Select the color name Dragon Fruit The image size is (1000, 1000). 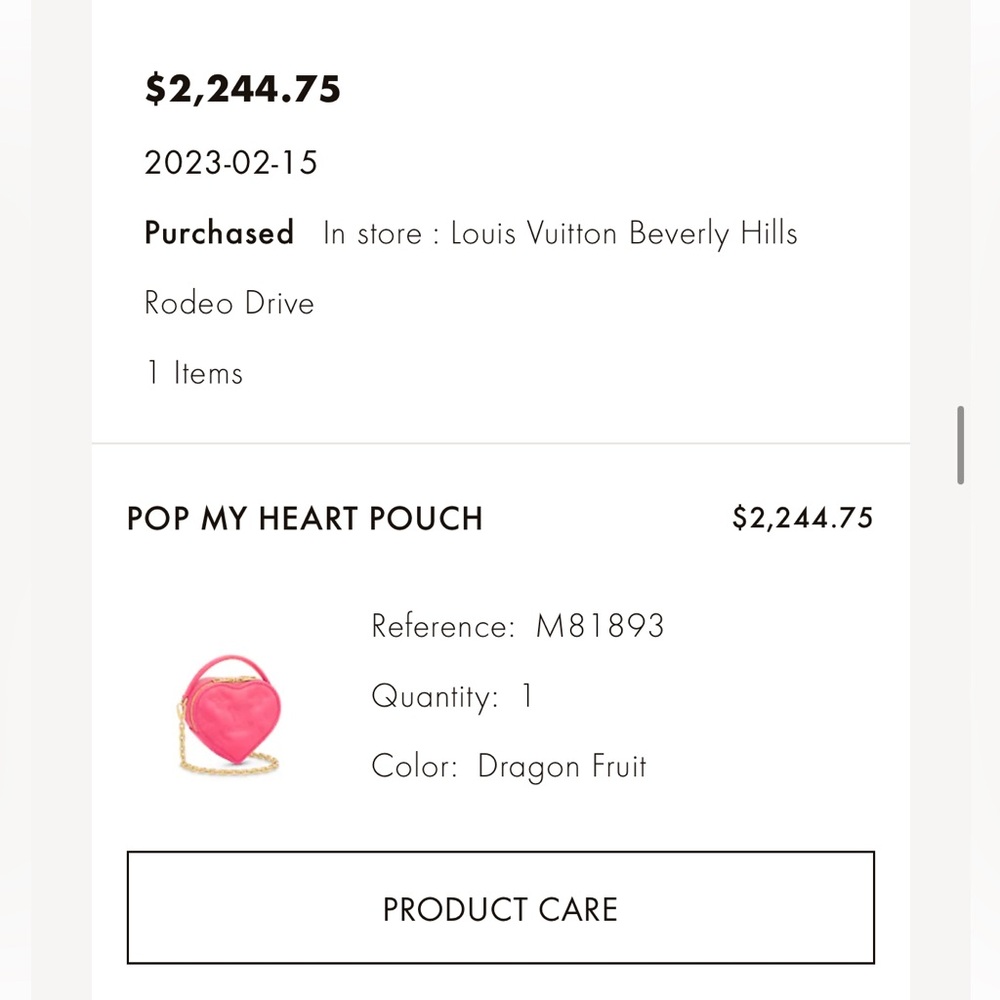point(562,766)
